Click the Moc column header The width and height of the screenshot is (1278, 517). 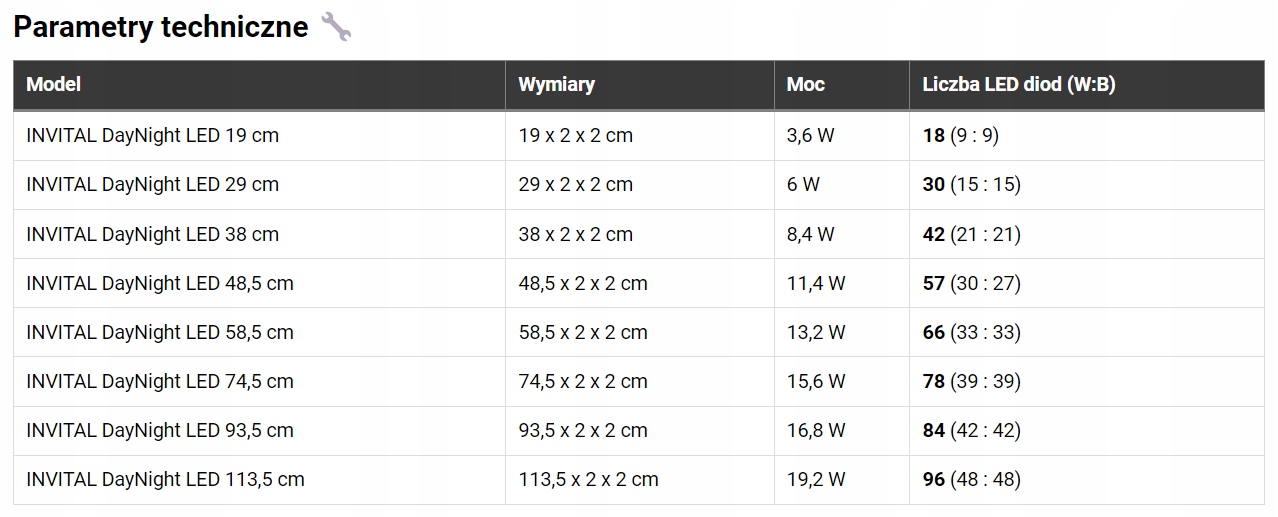click(806, 84)
